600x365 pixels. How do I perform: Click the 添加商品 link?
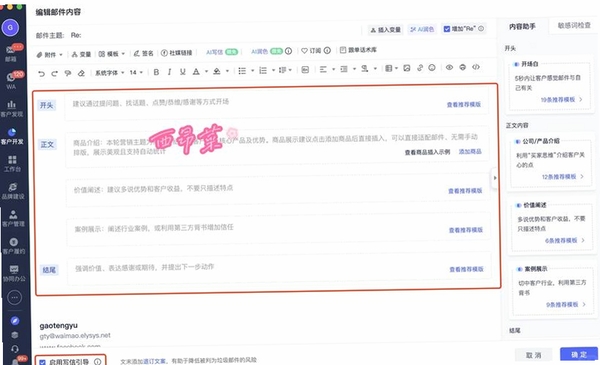470,152
